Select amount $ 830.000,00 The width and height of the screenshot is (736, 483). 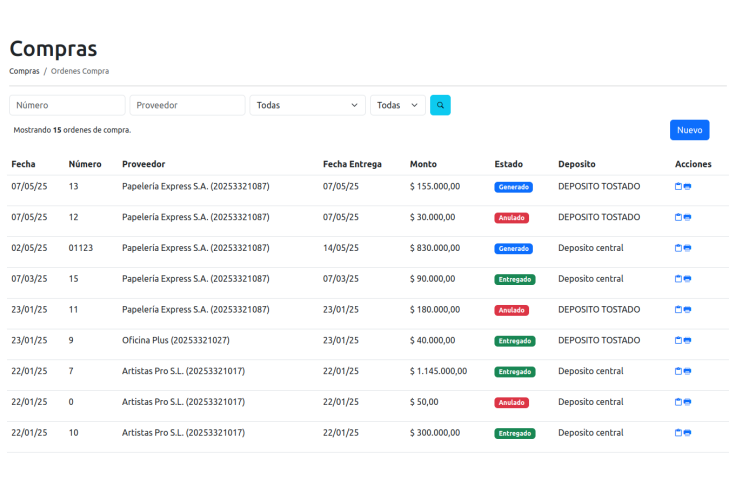(x=435, y=248)
